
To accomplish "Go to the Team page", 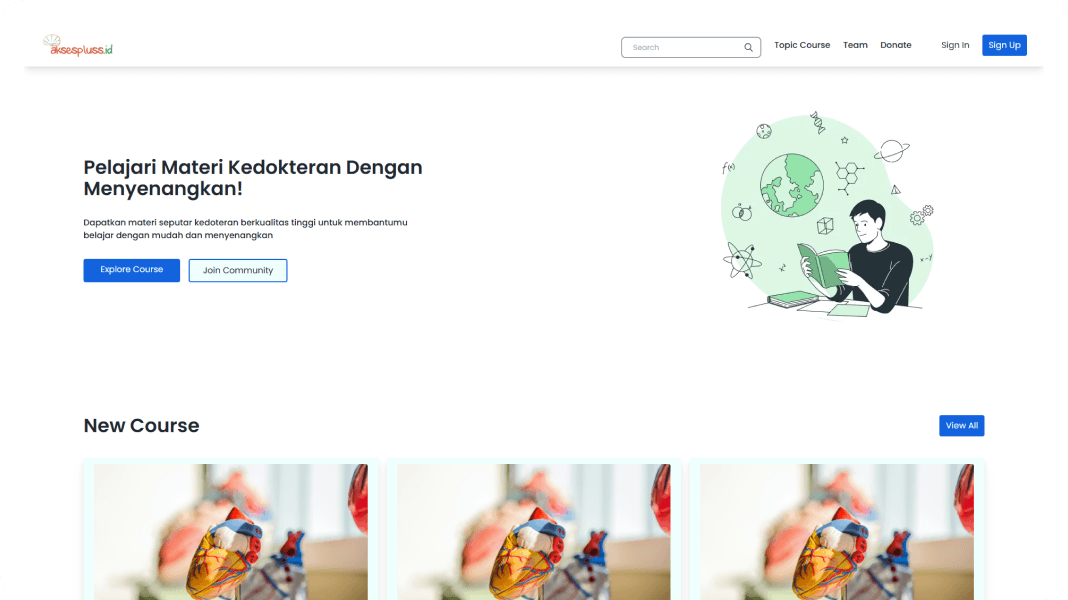I will coord(855,45).
